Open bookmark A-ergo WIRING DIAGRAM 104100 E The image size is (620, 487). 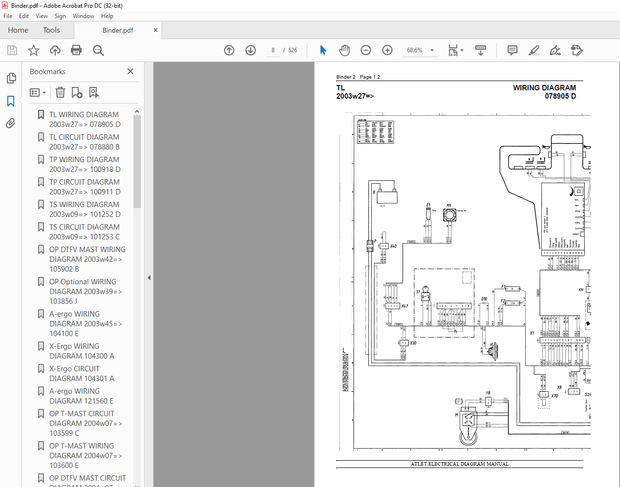[85, 324]
